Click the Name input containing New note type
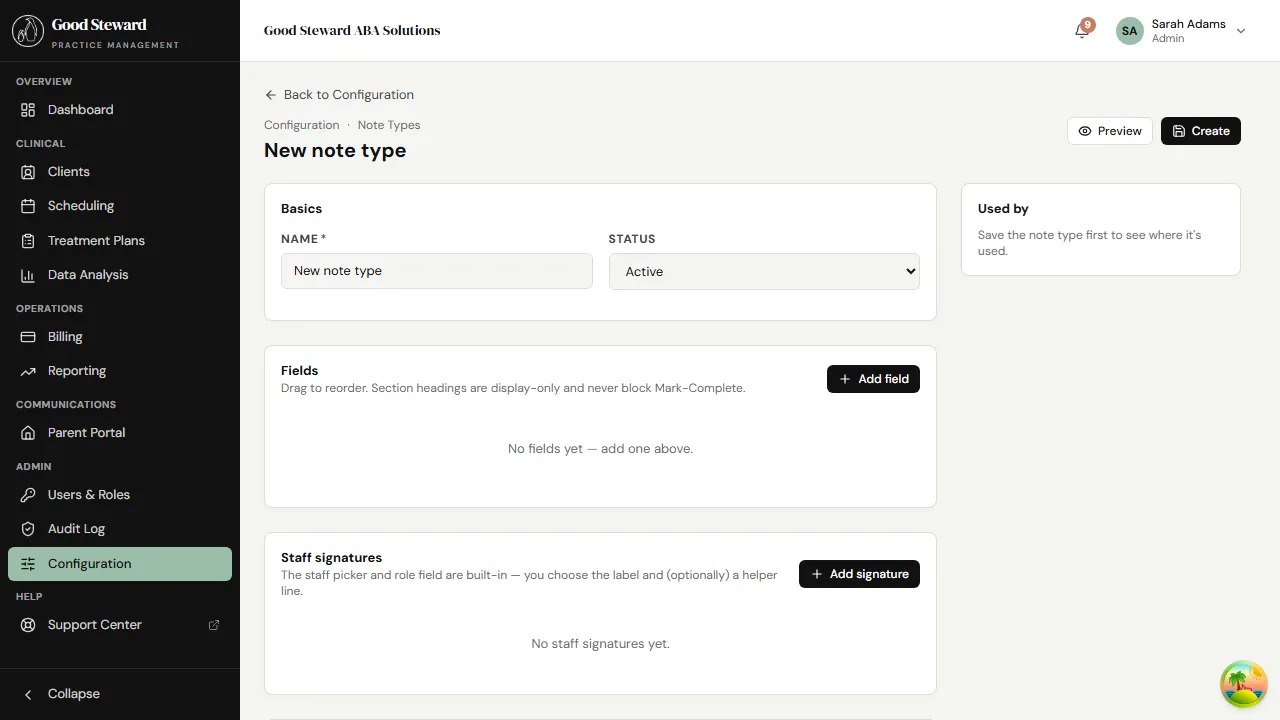 [436, 271]
